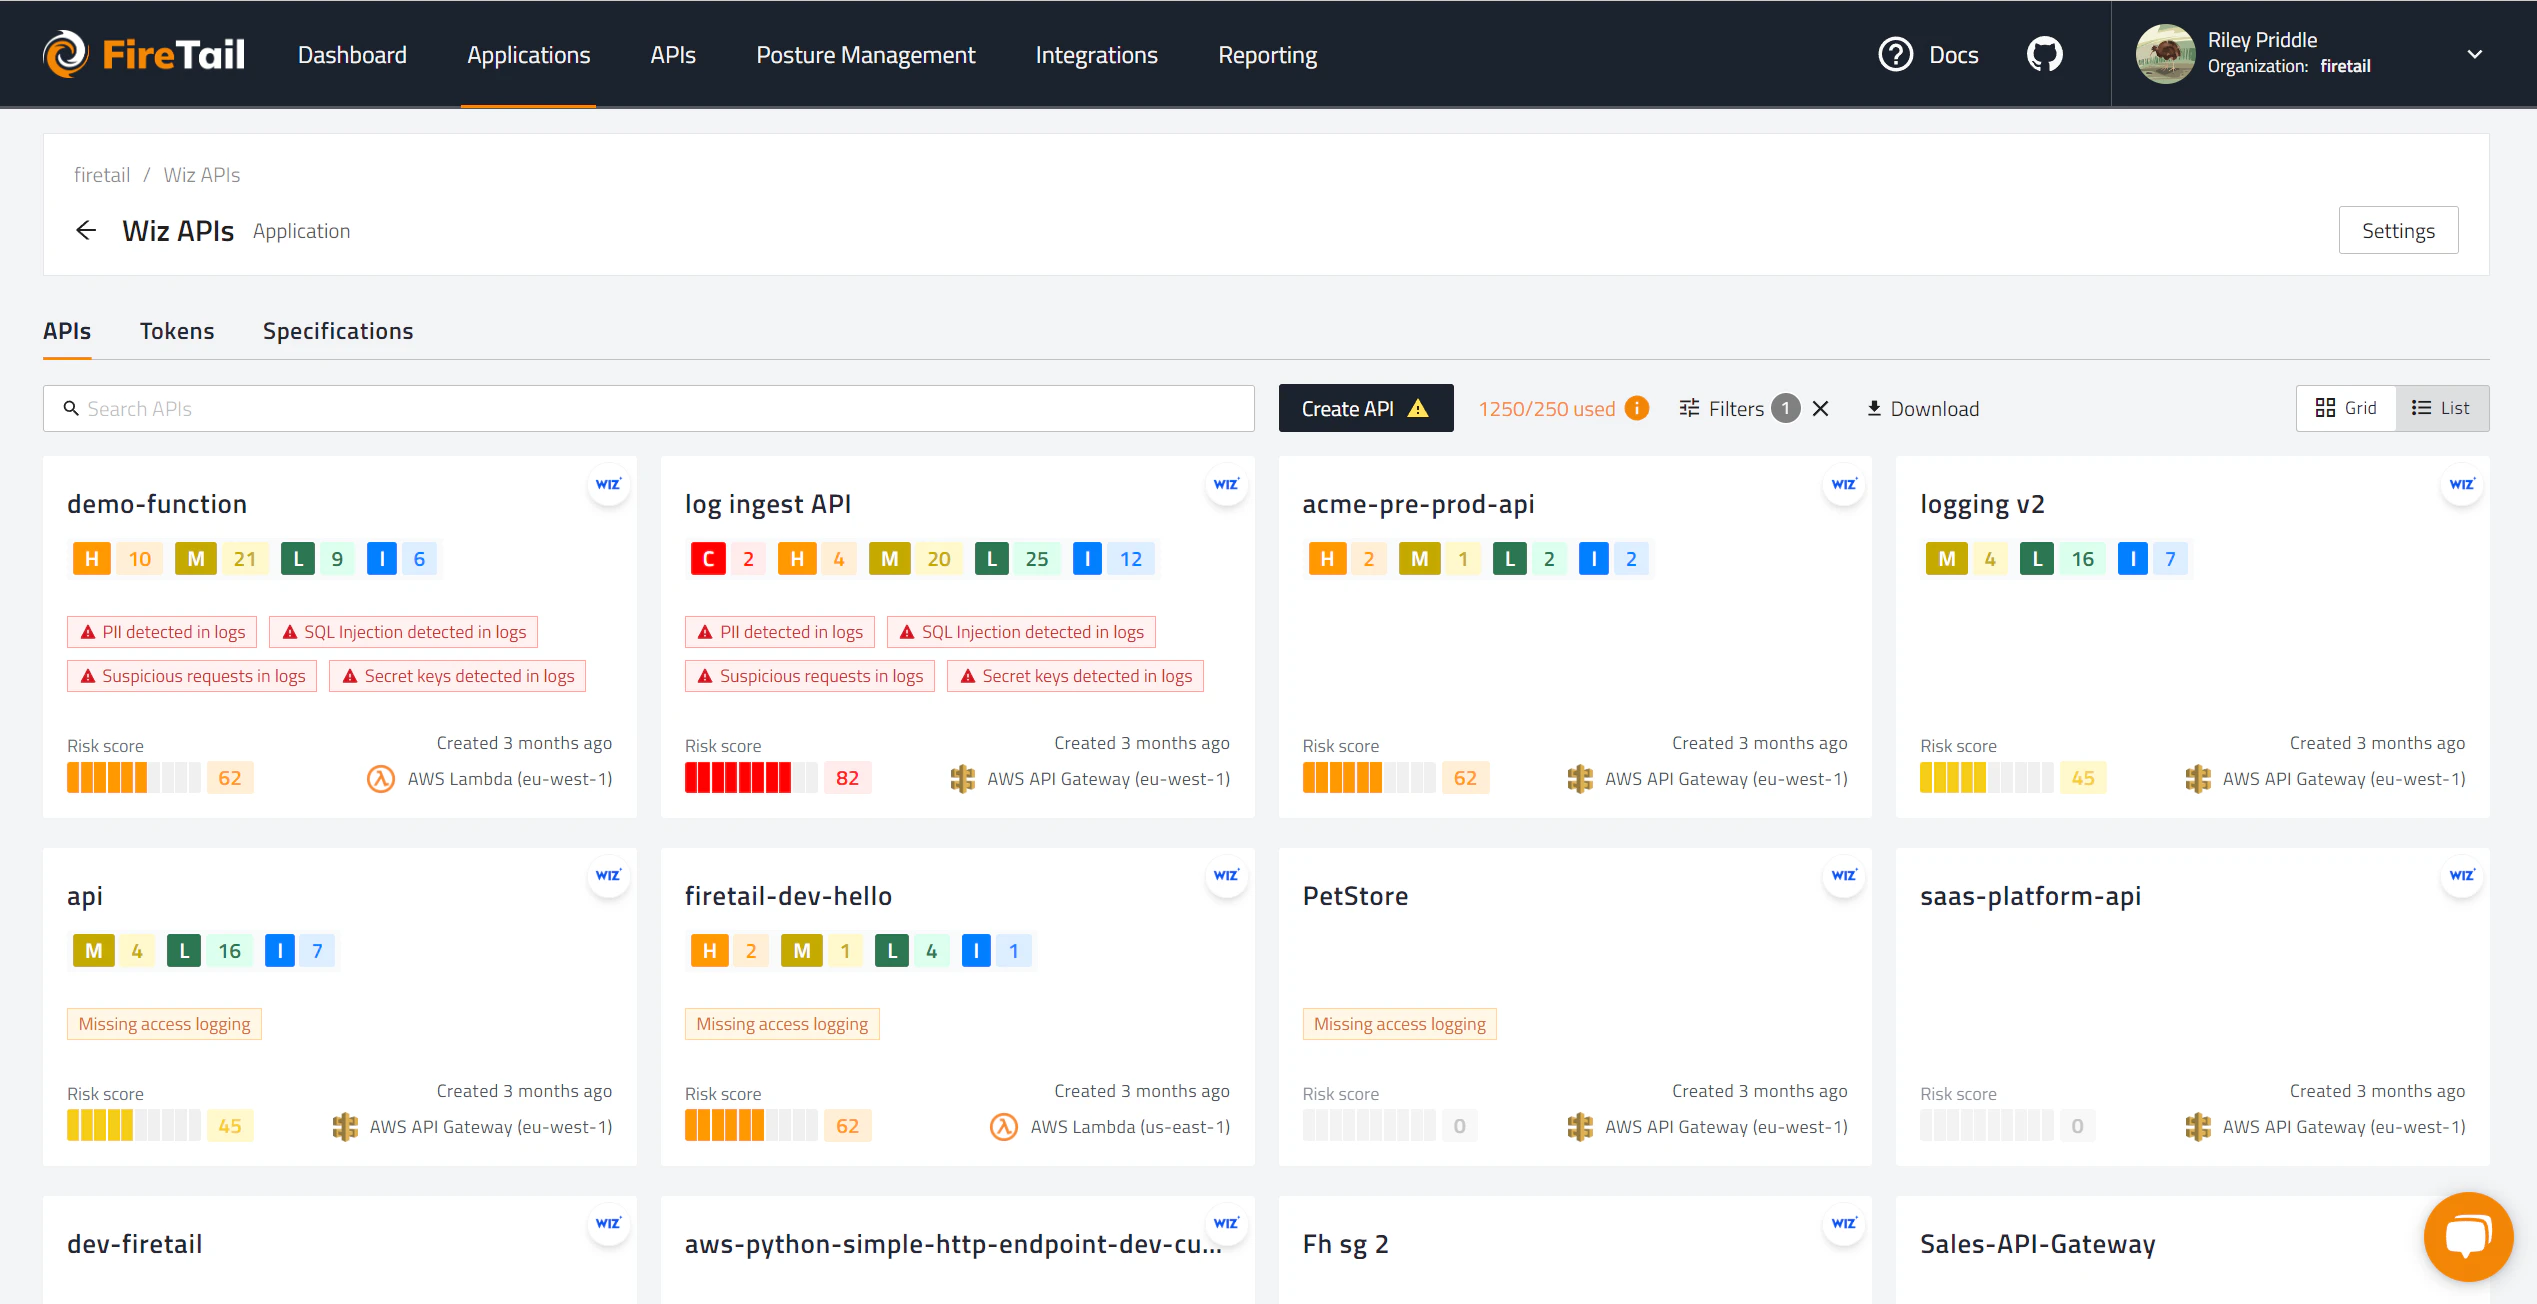Select the APIs tab under Wiz APIs
The image size is (2537, 1304).
(x=67, y=331)
